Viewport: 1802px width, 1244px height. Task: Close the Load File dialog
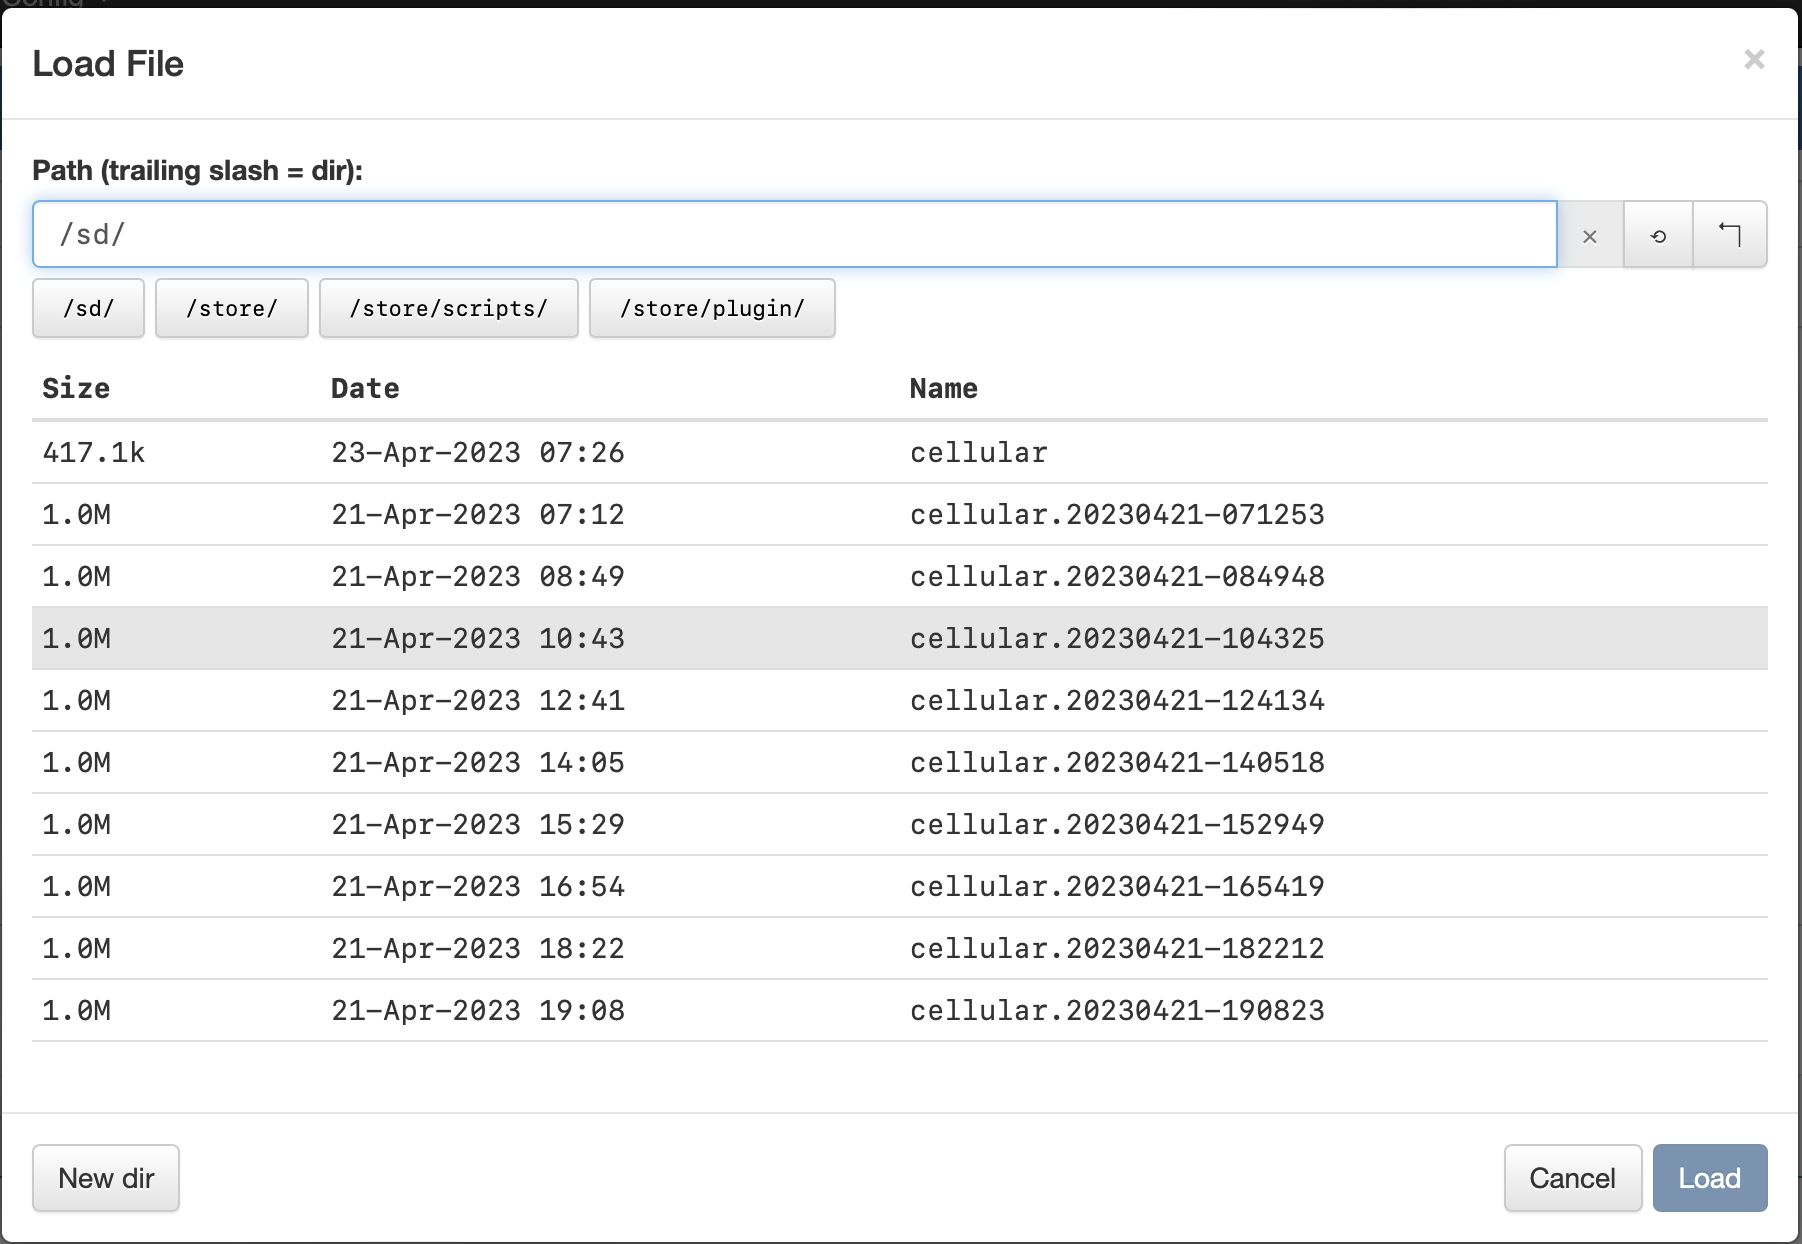(1753, 60)
